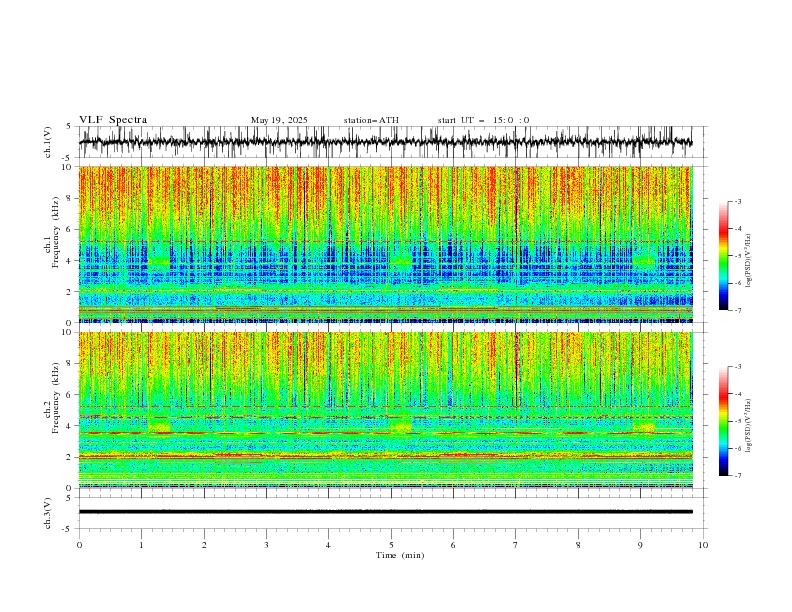
Task: Click the upper ch.1 PSD color bar
Action: point(723,256)
